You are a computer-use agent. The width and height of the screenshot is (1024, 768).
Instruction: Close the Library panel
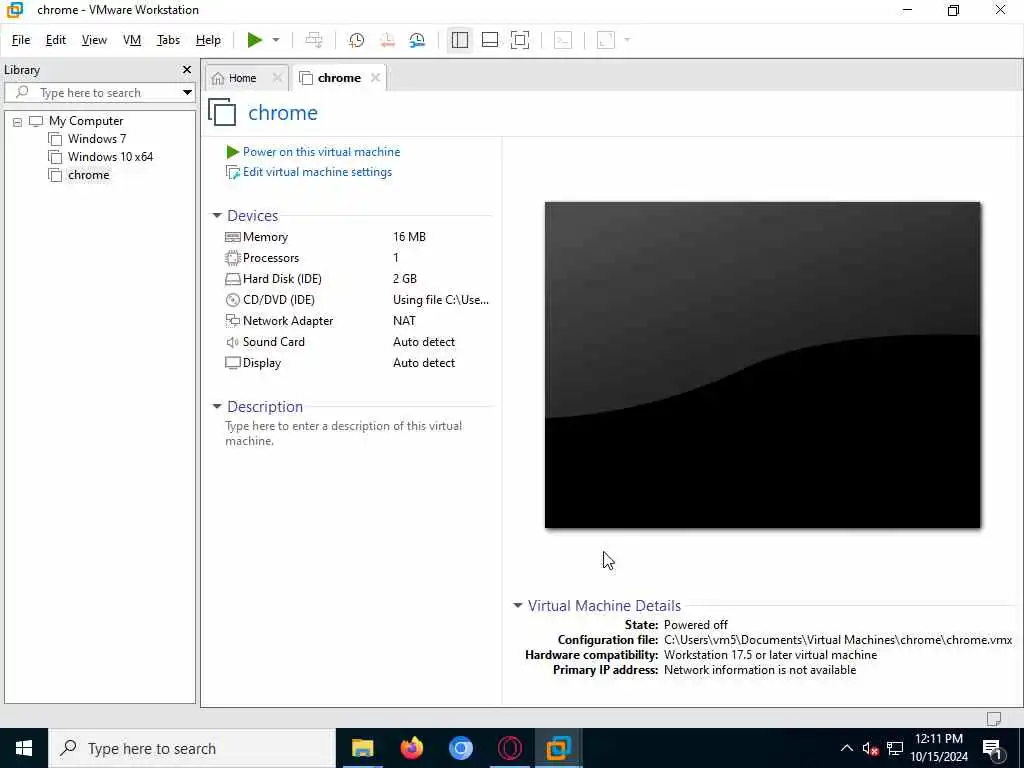[187, 70]
